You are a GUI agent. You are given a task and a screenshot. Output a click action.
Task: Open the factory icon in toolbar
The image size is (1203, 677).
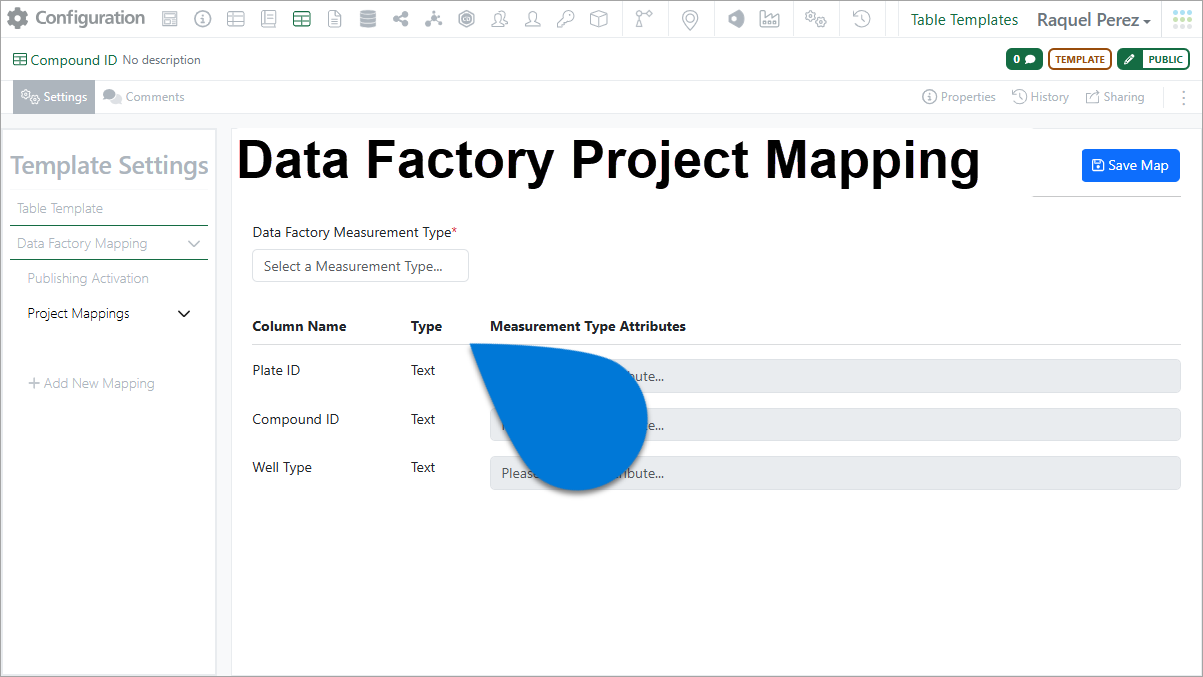pyautogui.click(x=769, y=19)
